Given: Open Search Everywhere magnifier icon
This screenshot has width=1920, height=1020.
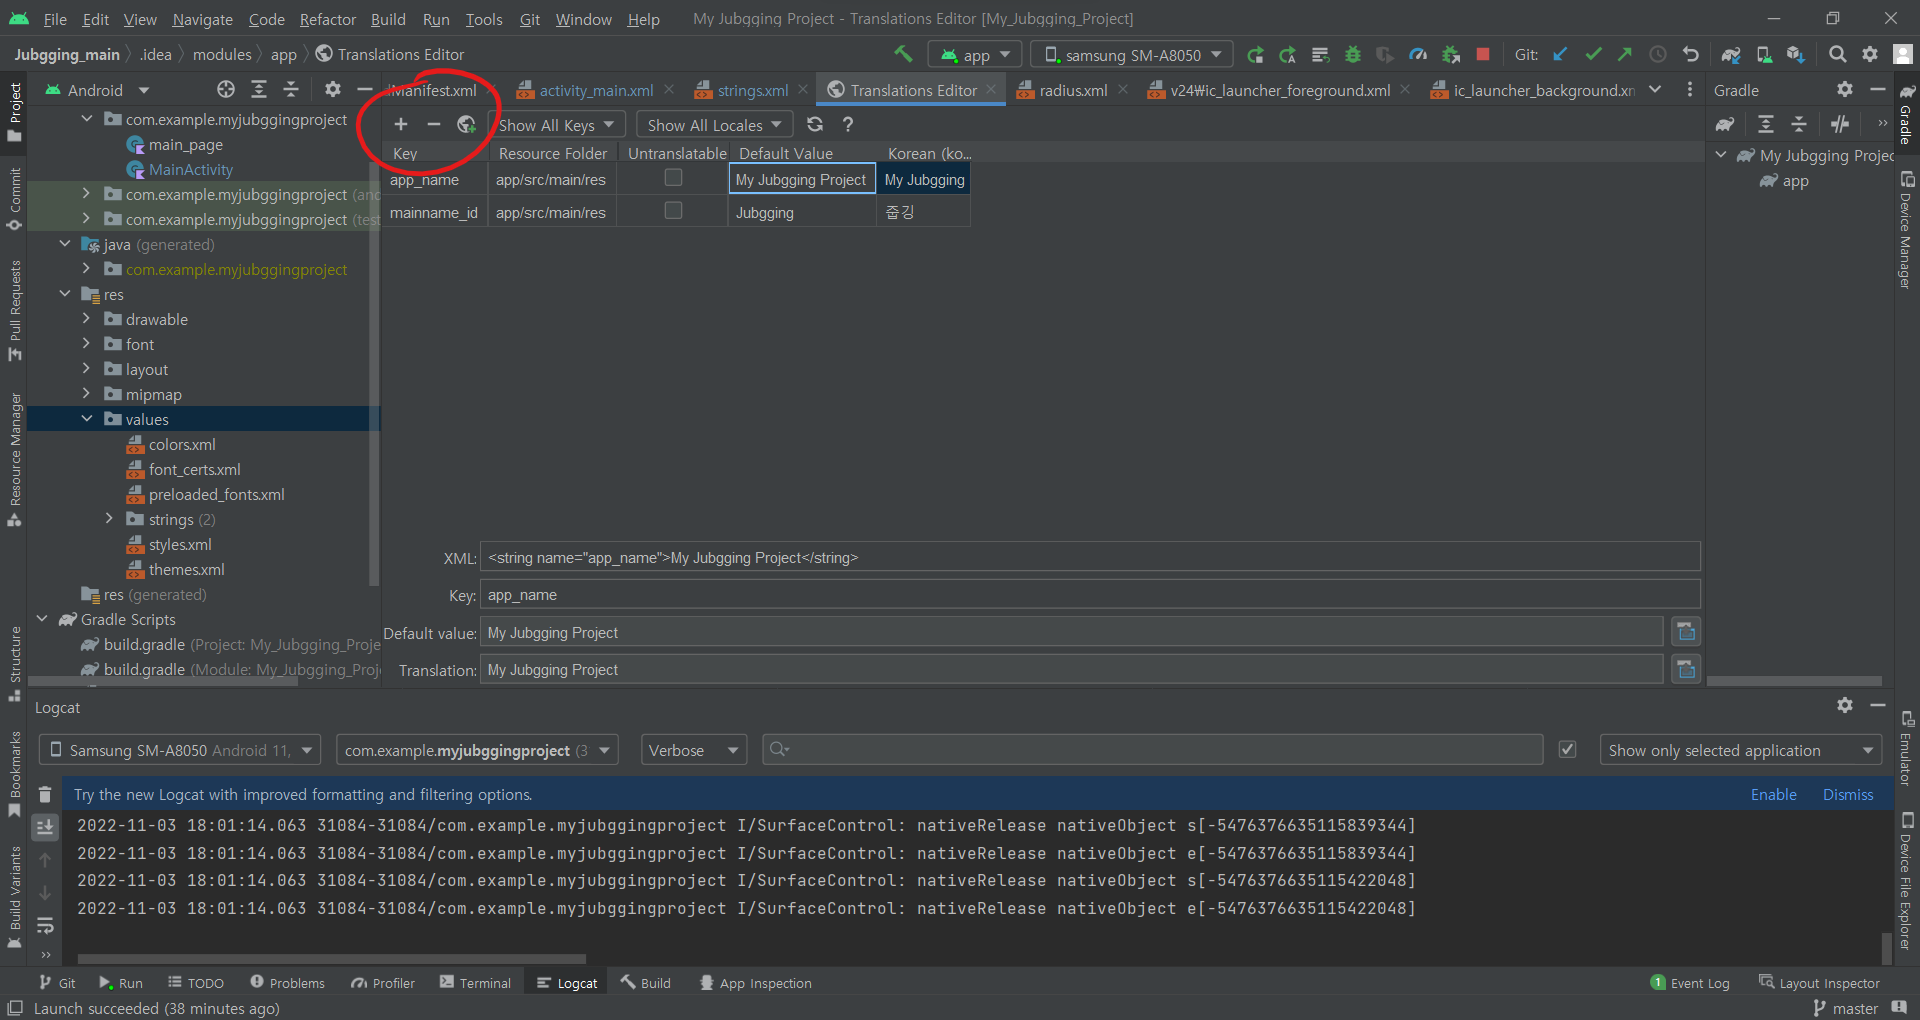Looking at the screenshot, I should click(1837, 54).
